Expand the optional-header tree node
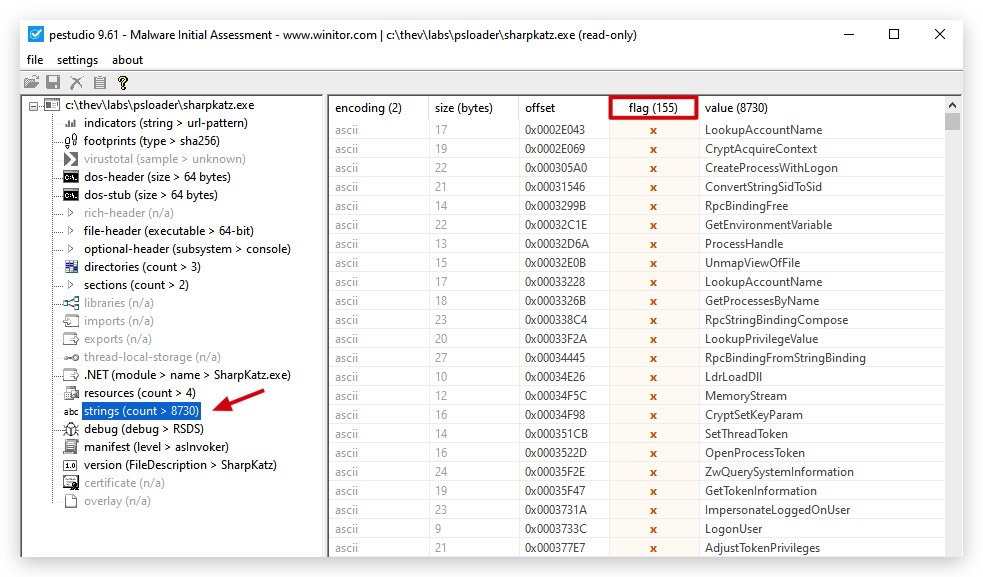The width and height of the screenshot is (983, 577). click(70, 249)
